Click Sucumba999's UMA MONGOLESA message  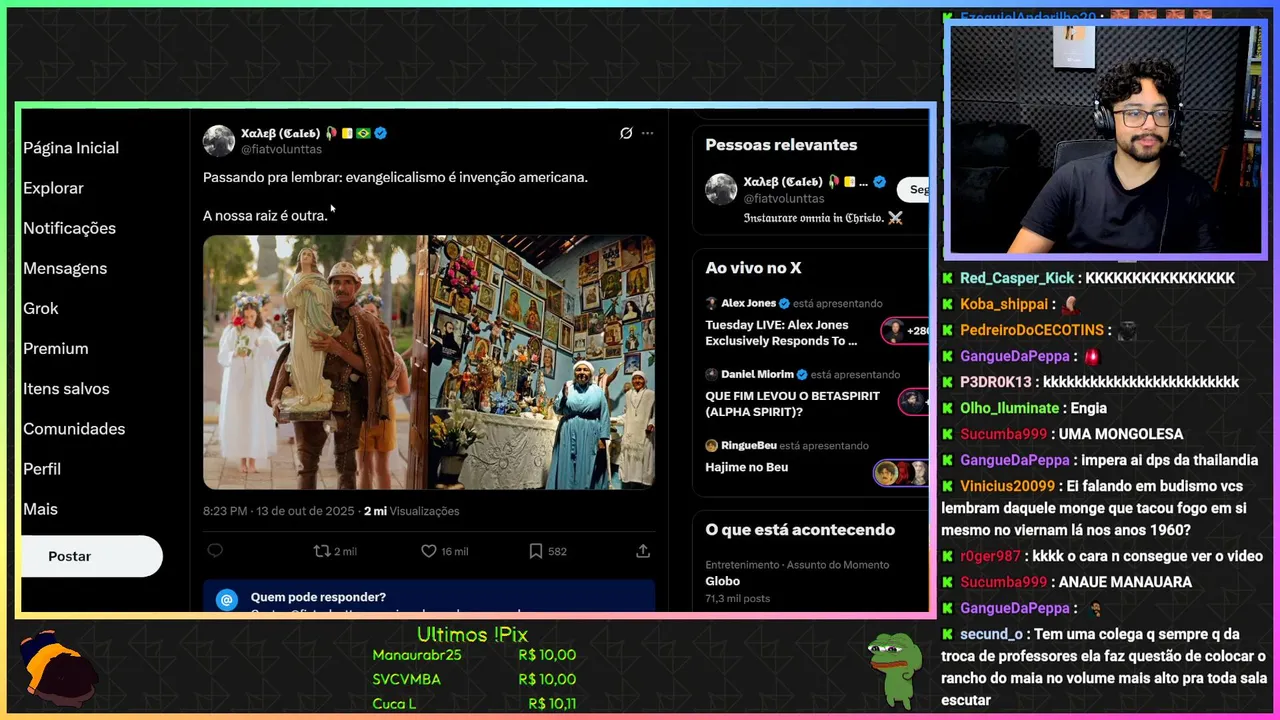[1120, 434]
